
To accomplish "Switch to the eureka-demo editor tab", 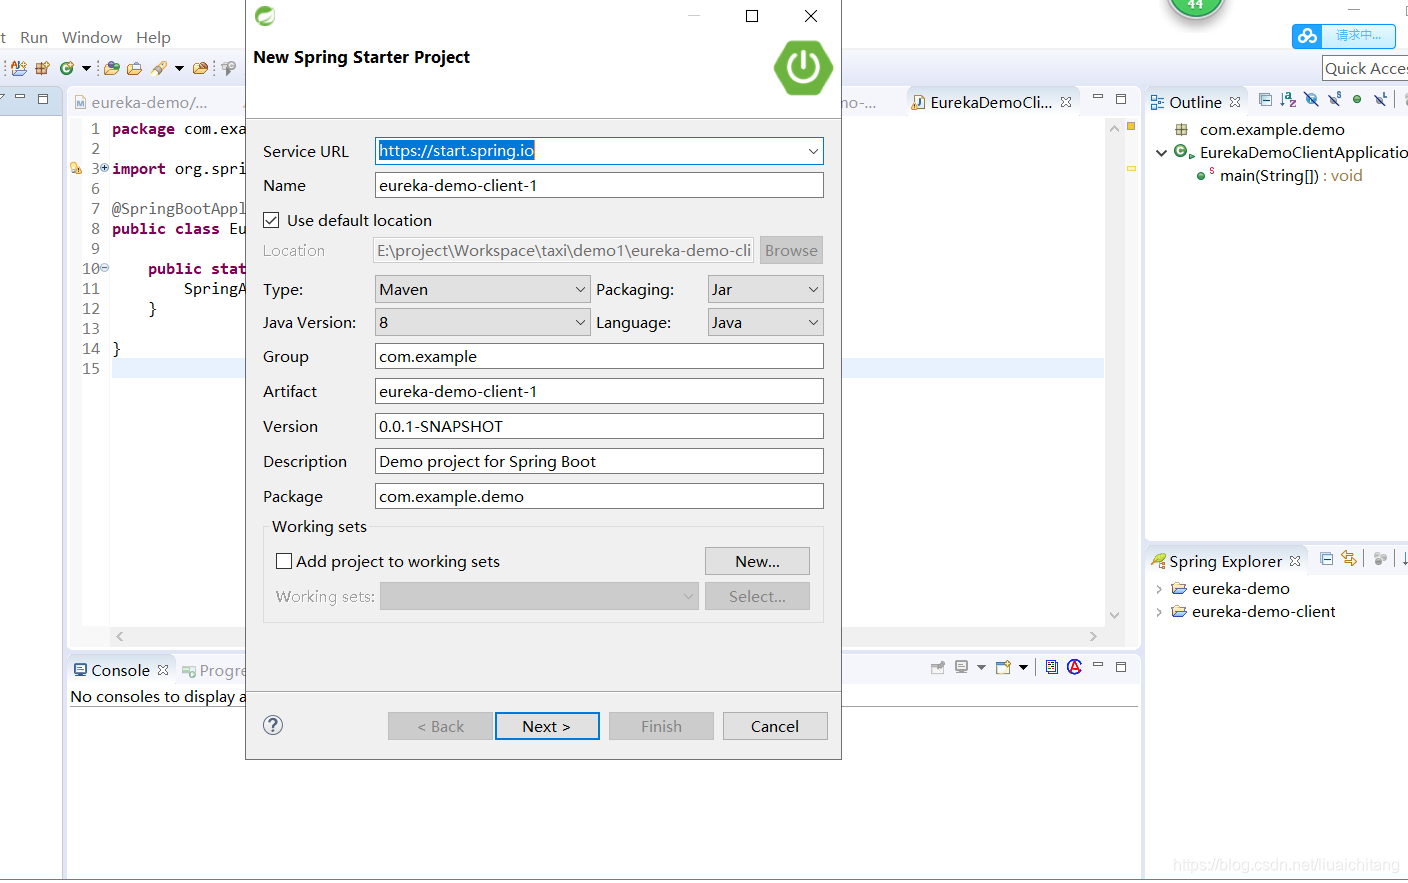I will point(150,102).
